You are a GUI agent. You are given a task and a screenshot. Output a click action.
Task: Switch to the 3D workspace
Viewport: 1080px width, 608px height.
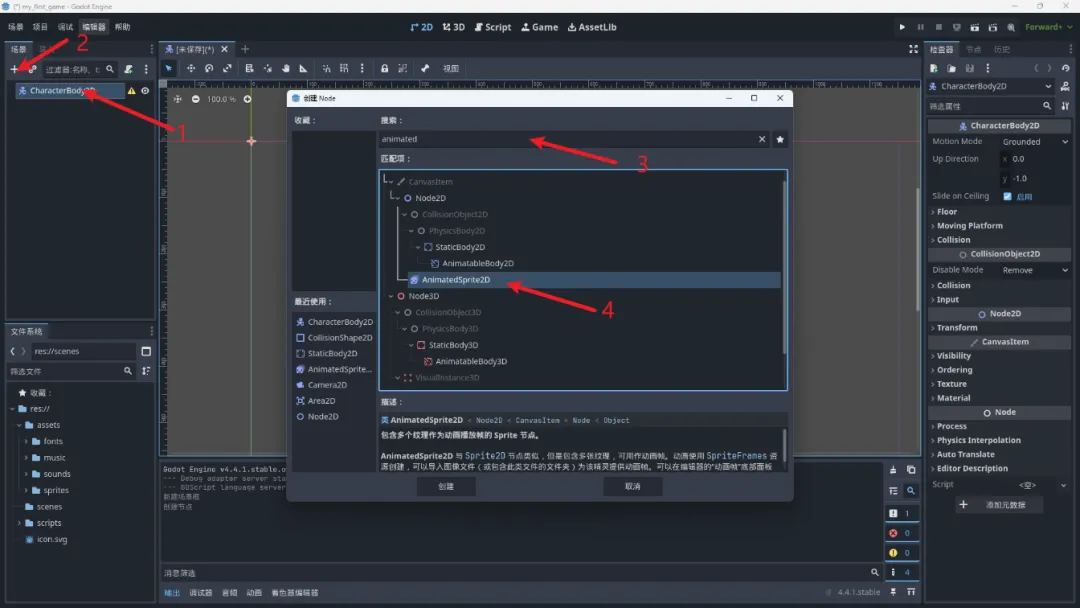coord(454,27)
